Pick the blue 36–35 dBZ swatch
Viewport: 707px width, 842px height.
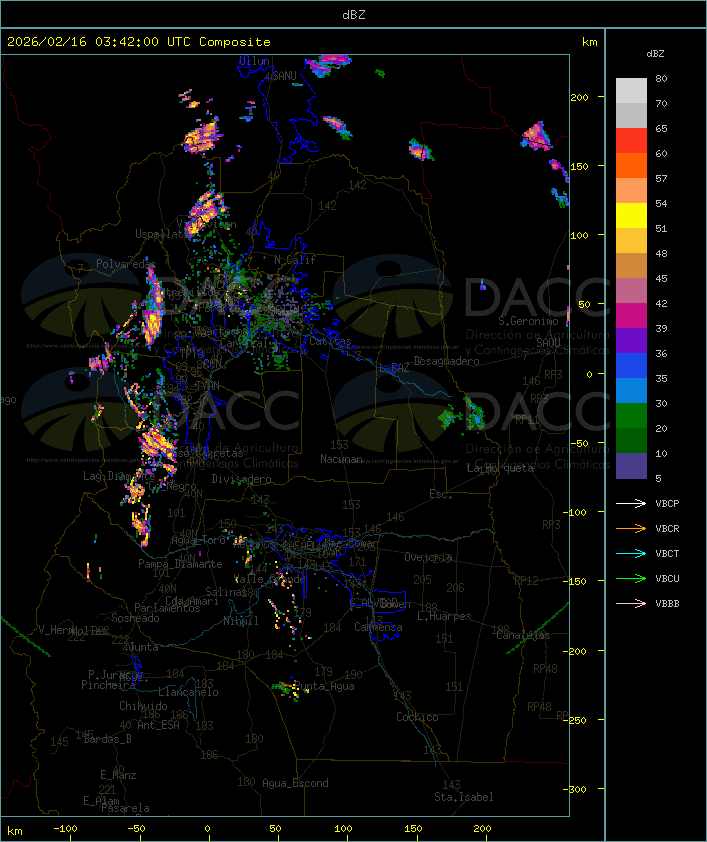631,366
